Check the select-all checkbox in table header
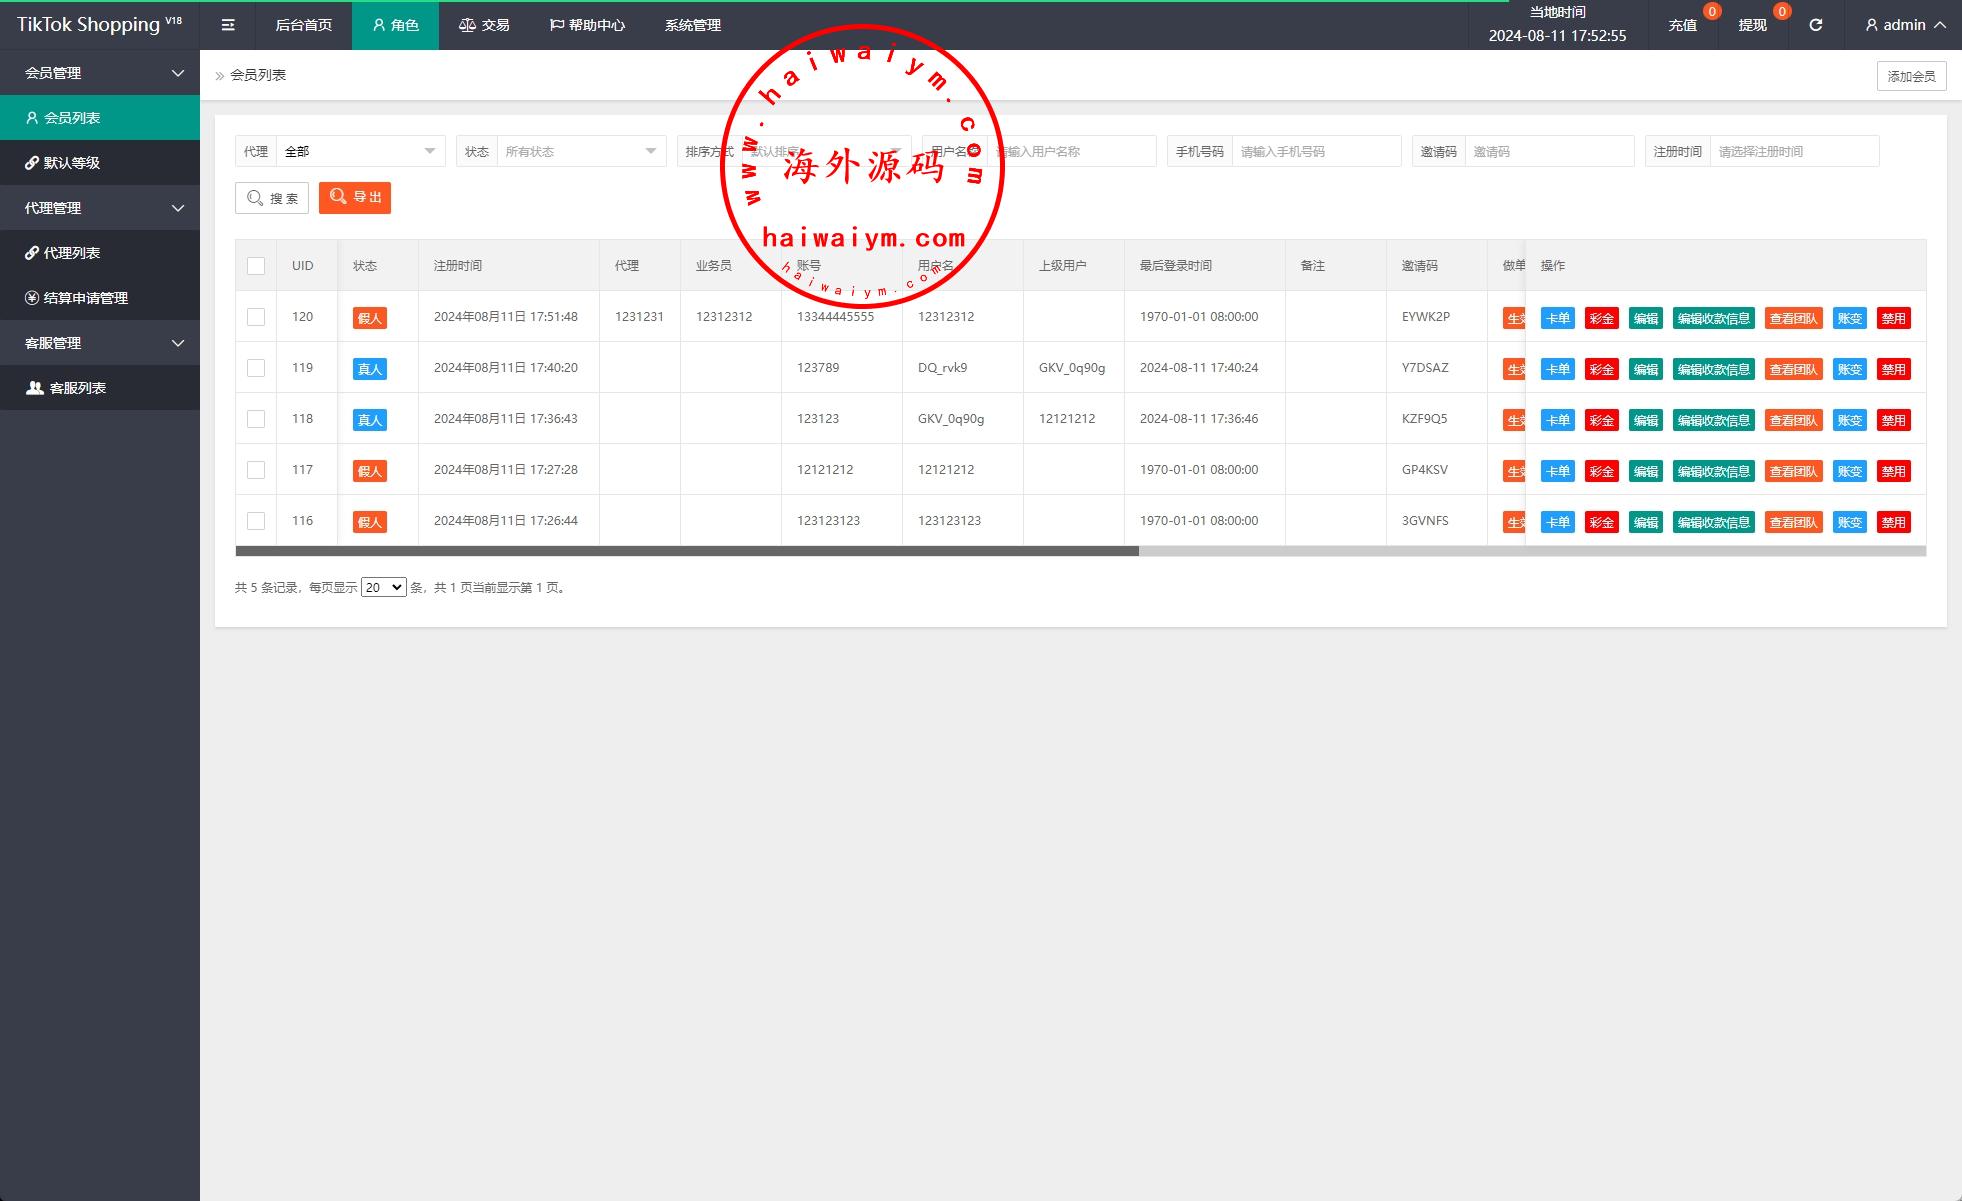 pyautogui.click(x=256, y=266)
